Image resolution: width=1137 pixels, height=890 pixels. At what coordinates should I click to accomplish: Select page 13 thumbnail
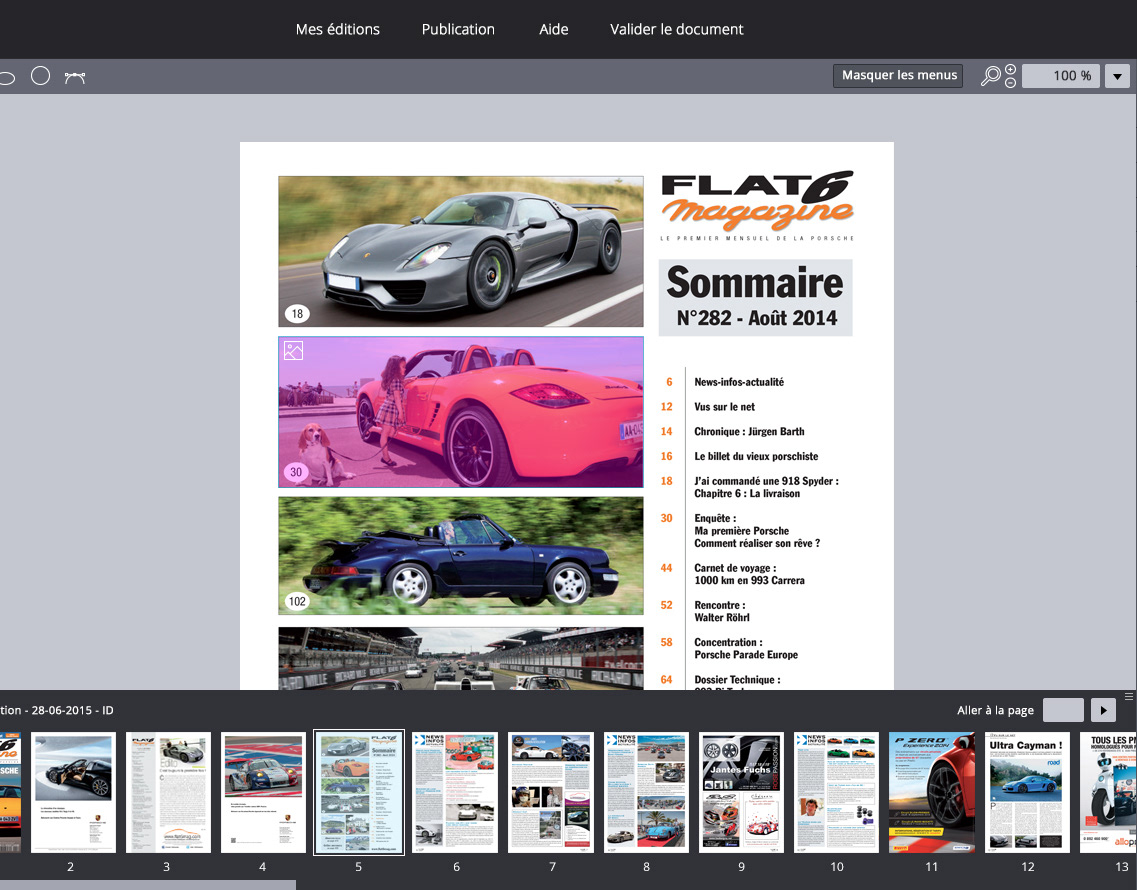1108,792
